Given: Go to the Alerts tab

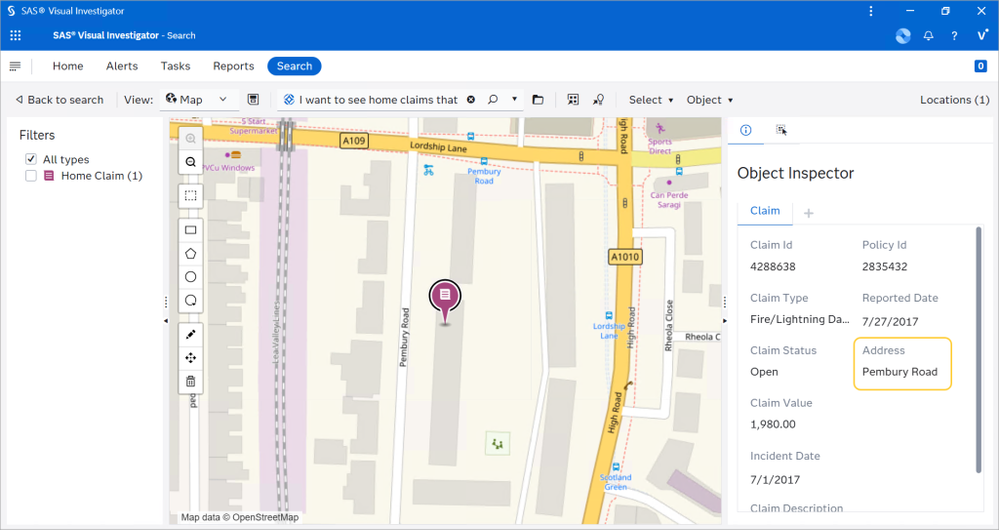Looking at the screenshot, I should click(x=122, y=66).
